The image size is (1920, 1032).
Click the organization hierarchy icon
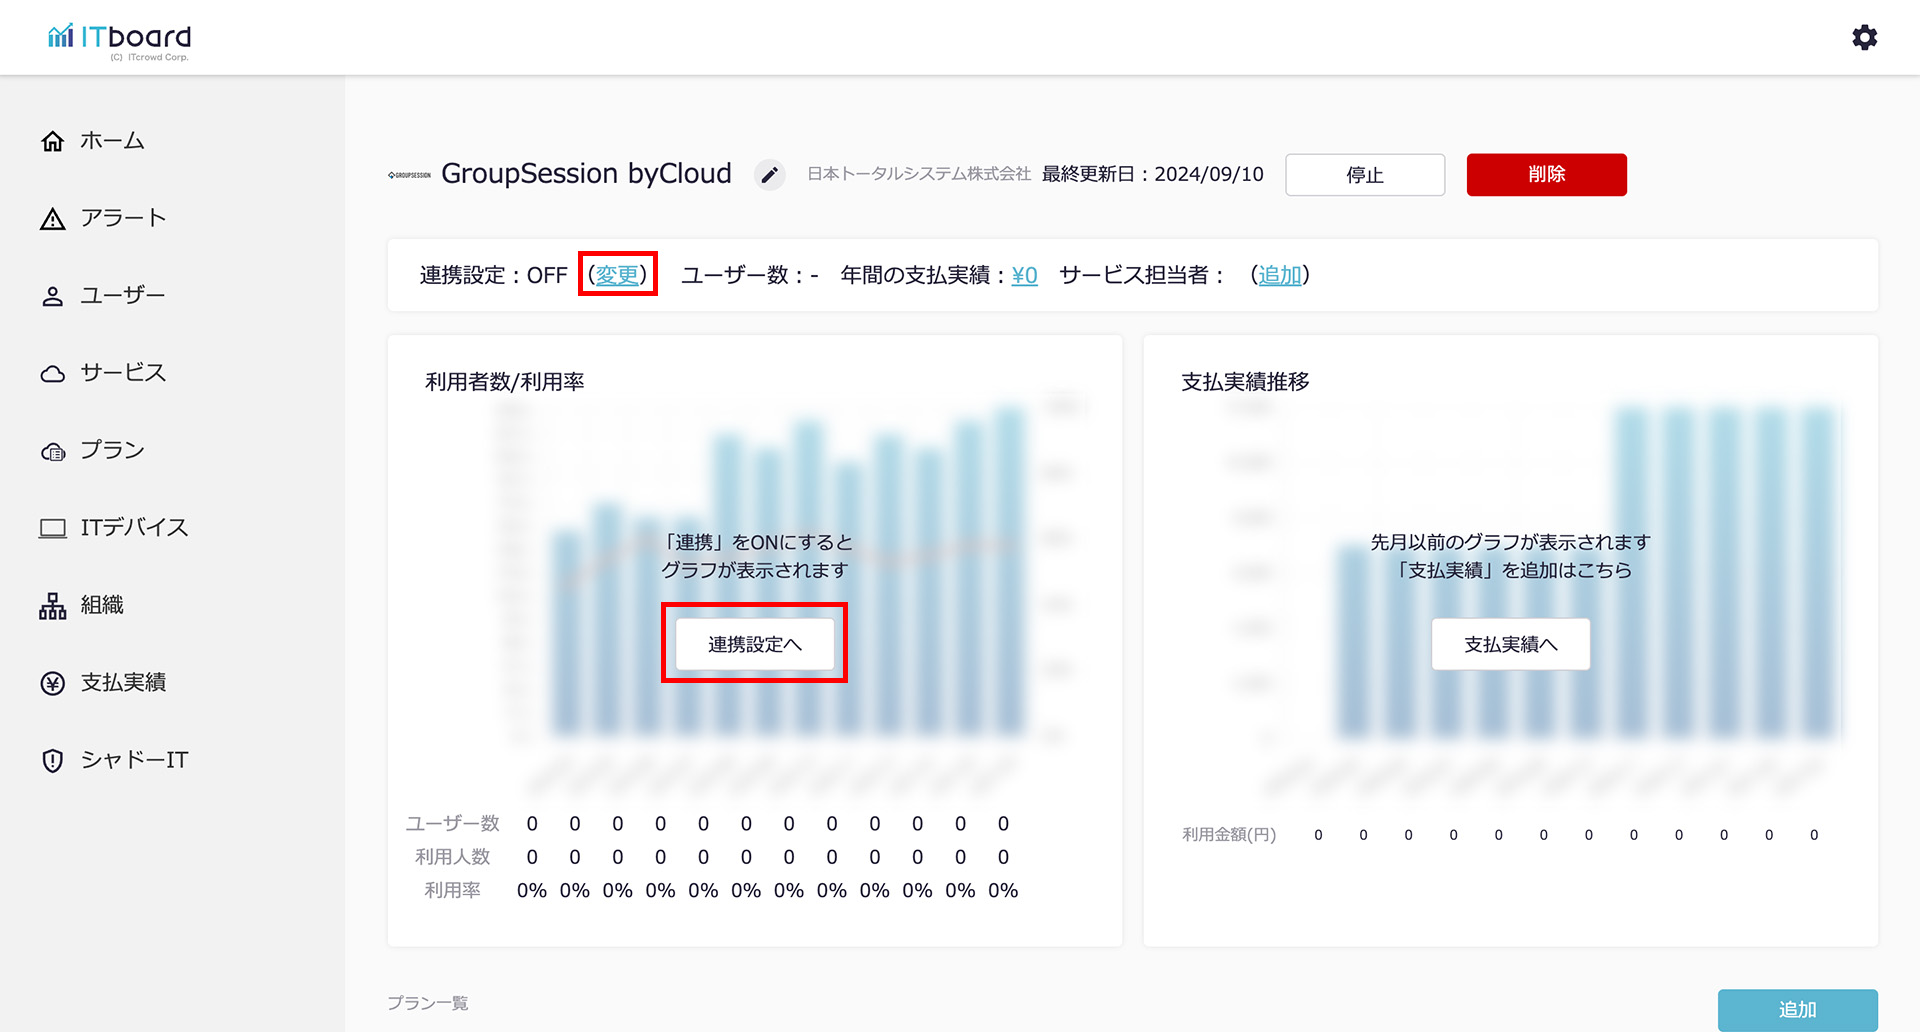53,606
